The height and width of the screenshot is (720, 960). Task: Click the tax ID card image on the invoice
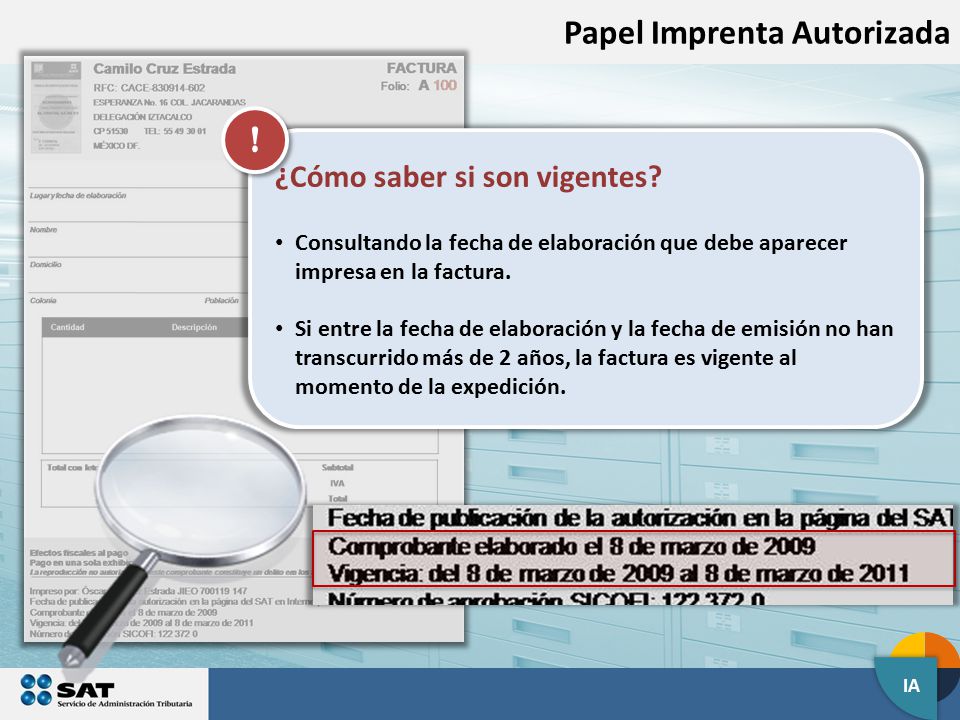pyautogui.click(x=56, y=107)
